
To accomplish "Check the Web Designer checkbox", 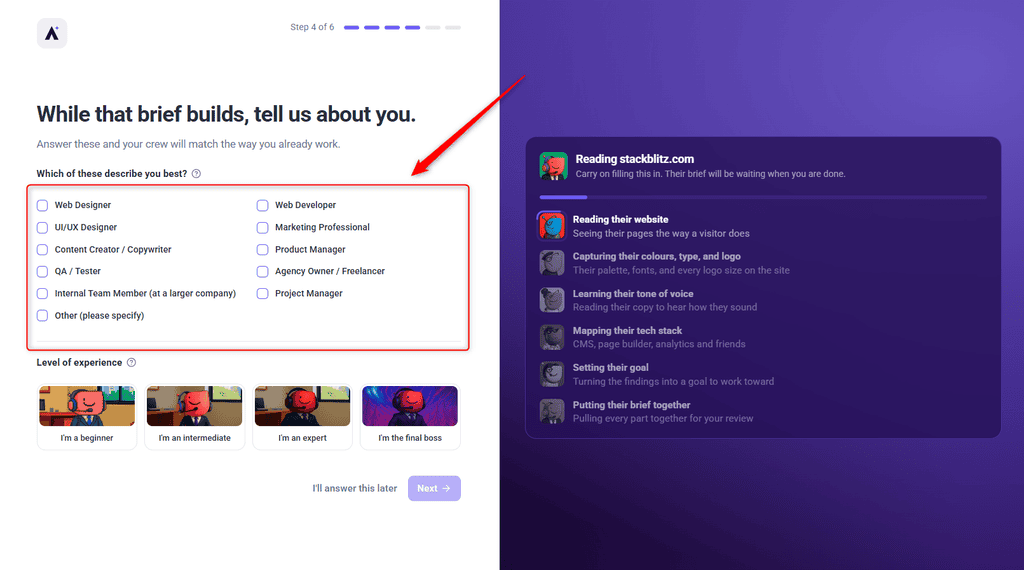I will coord(42,206).
